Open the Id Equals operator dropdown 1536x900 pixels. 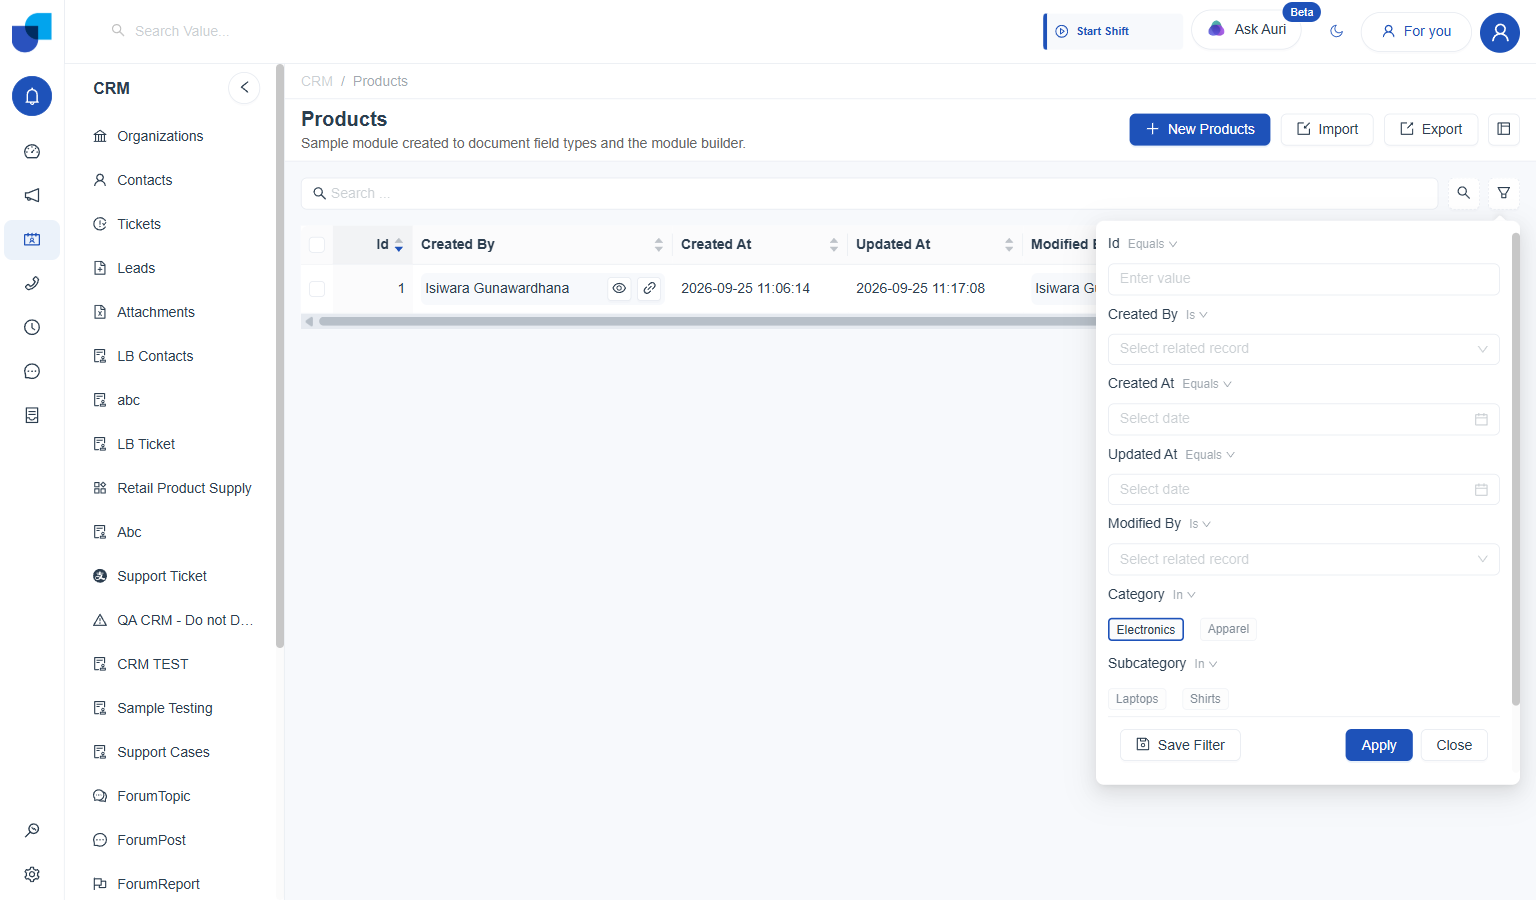(1152, 244)
